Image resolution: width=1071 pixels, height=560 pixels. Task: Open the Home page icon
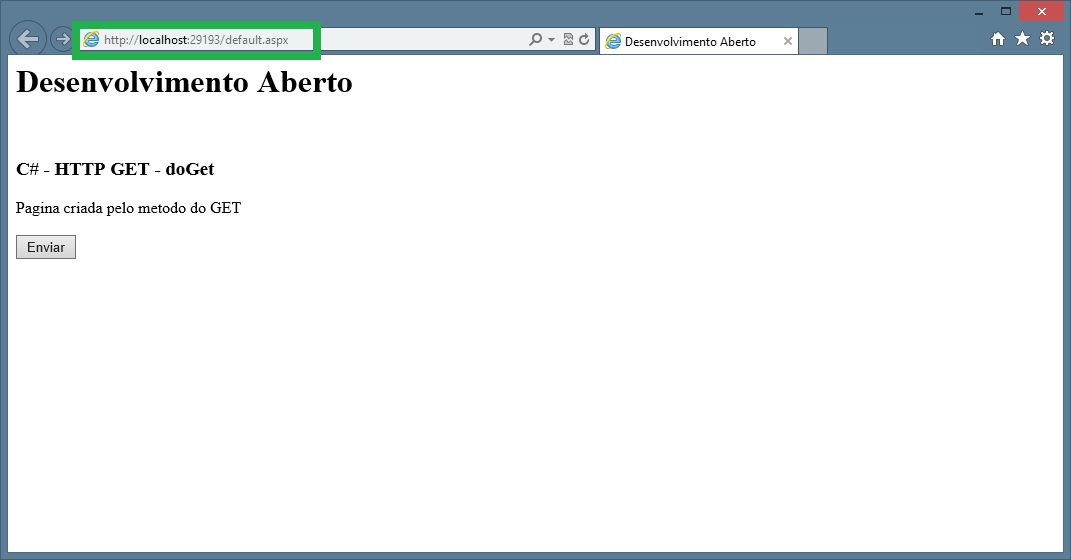[x=997, y=38]
